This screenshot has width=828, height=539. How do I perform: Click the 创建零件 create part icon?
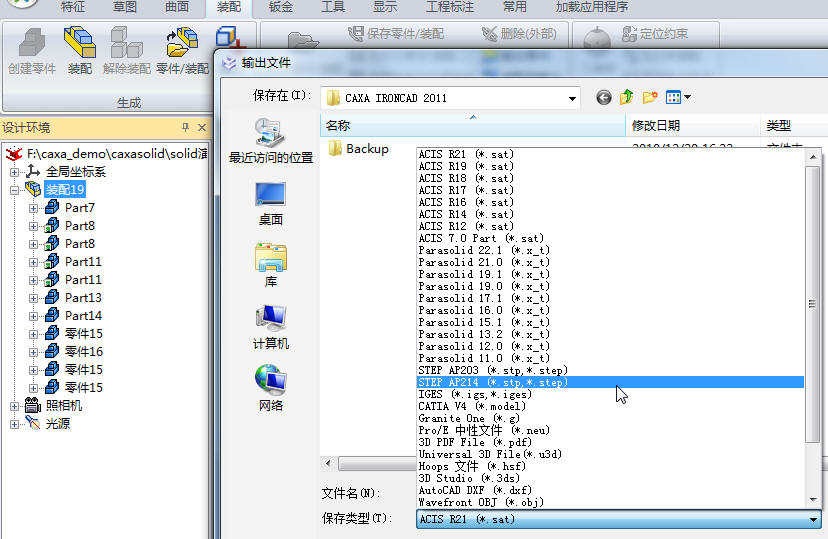(x=32, y=51)
